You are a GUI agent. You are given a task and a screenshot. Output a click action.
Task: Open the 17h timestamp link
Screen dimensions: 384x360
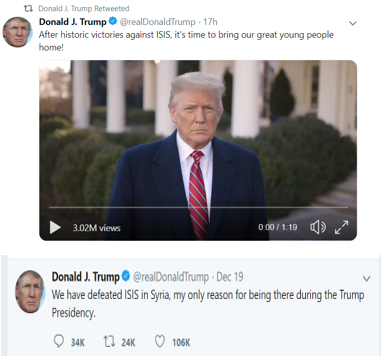(x=210, y=22)
